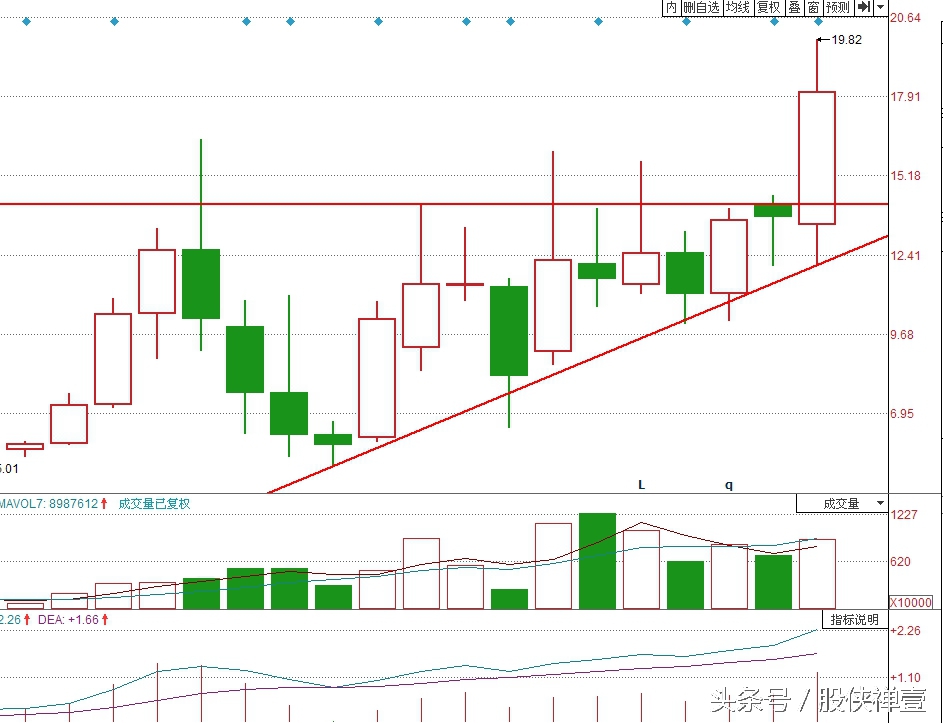
Task: Click the 内 button in top toolbar
Action: pyautogui.click(x=671, y=7)
